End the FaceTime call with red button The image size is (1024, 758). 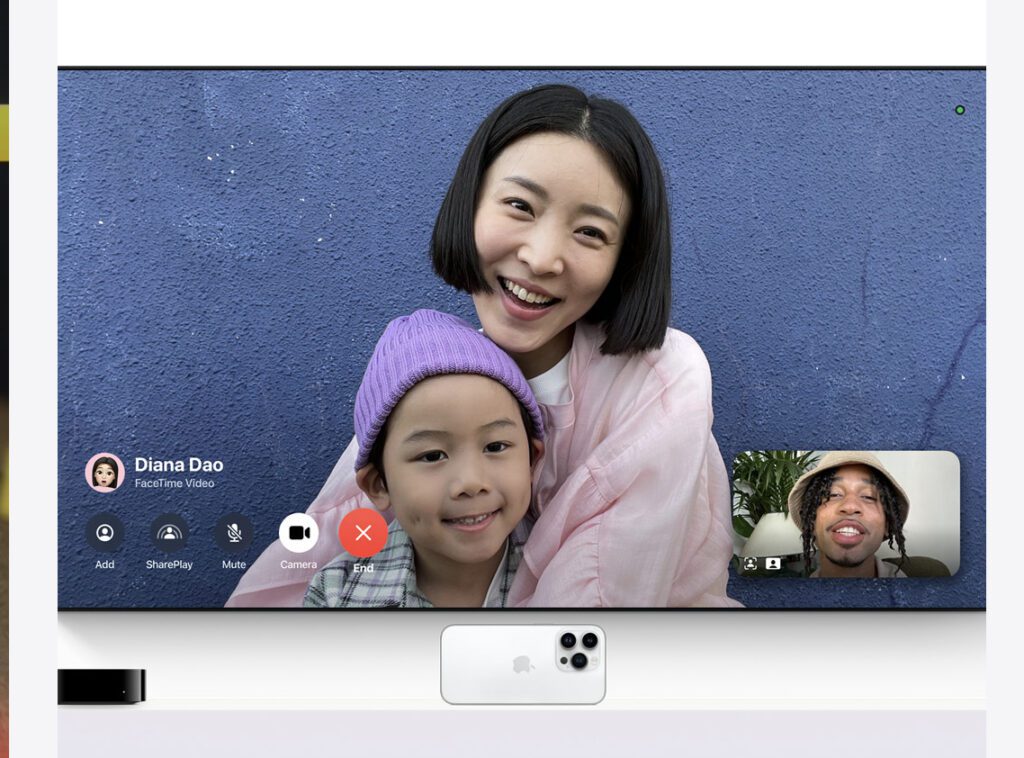pyautogui.click(x=363, y=533)
